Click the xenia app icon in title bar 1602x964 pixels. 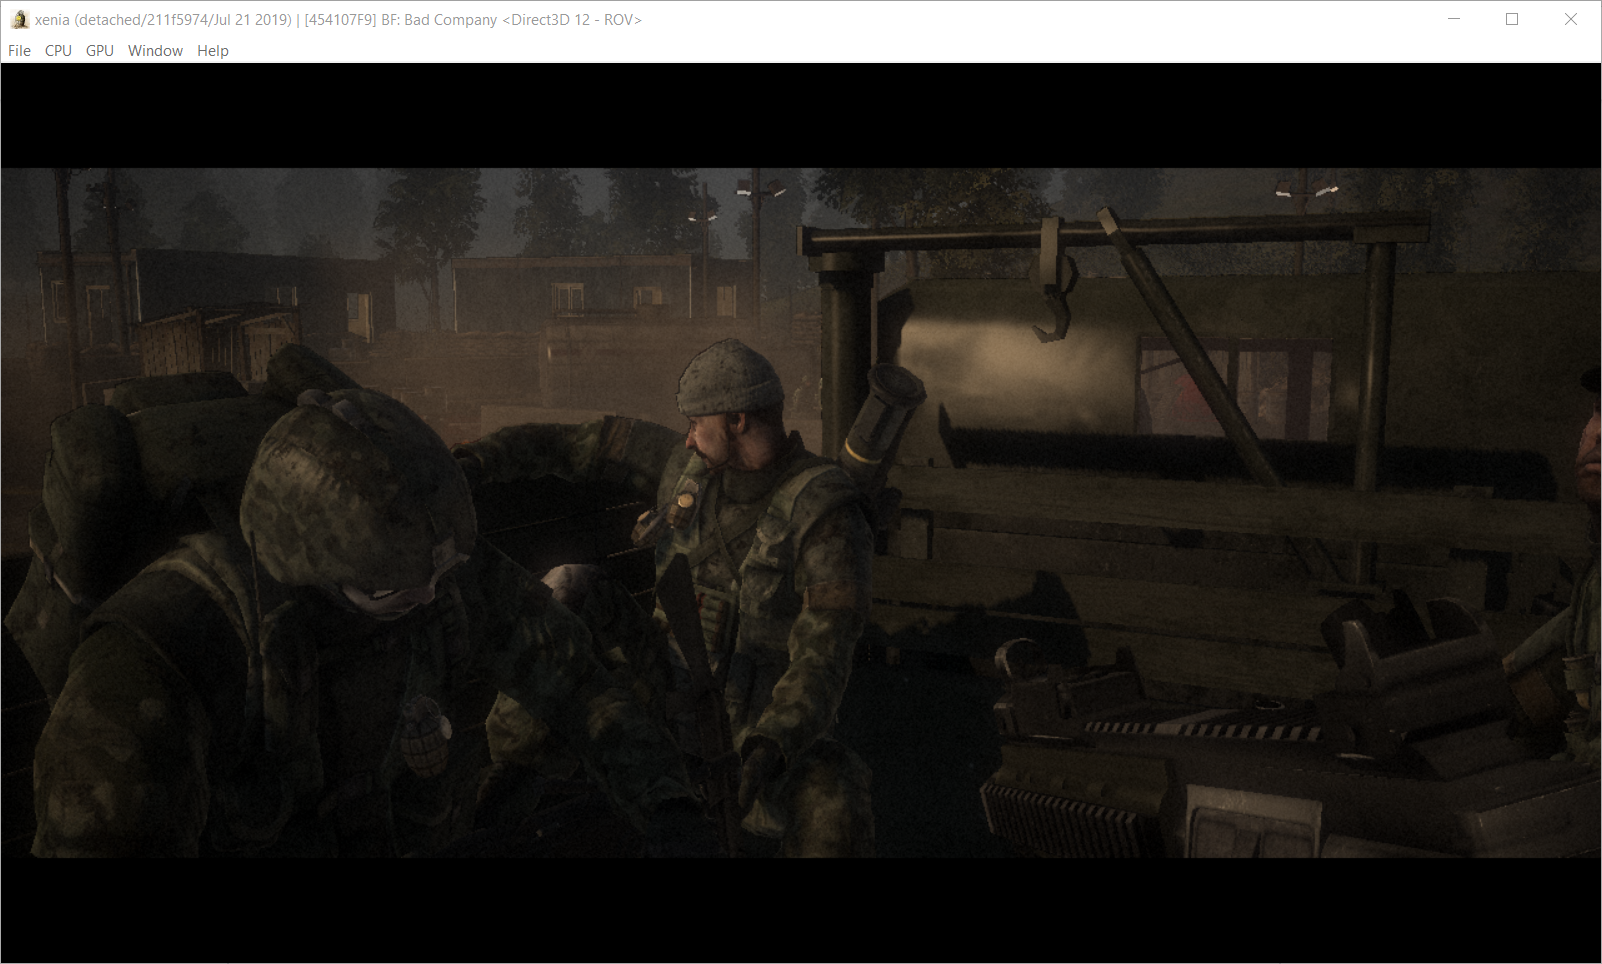pyautogui.click(x=20, y=19)
